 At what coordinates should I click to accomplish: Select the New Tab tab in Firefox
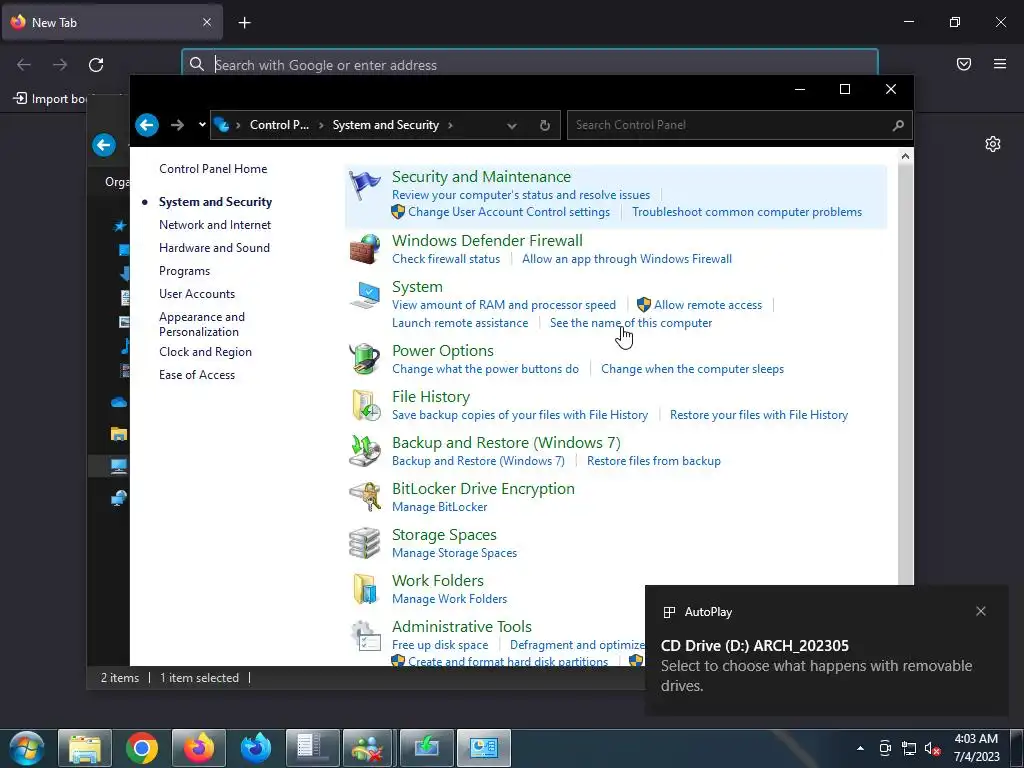(112, 23)
